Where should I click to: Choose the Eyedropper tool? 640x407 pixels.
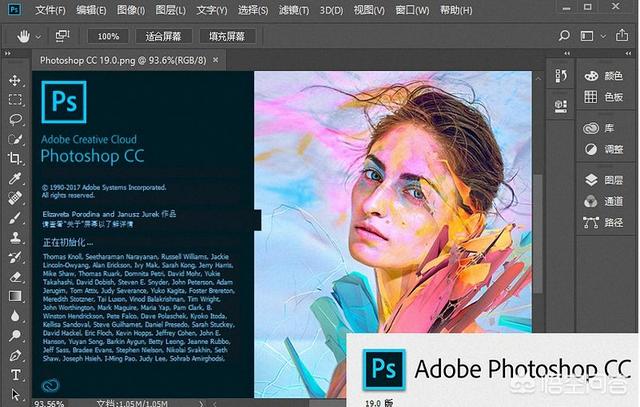15,178
